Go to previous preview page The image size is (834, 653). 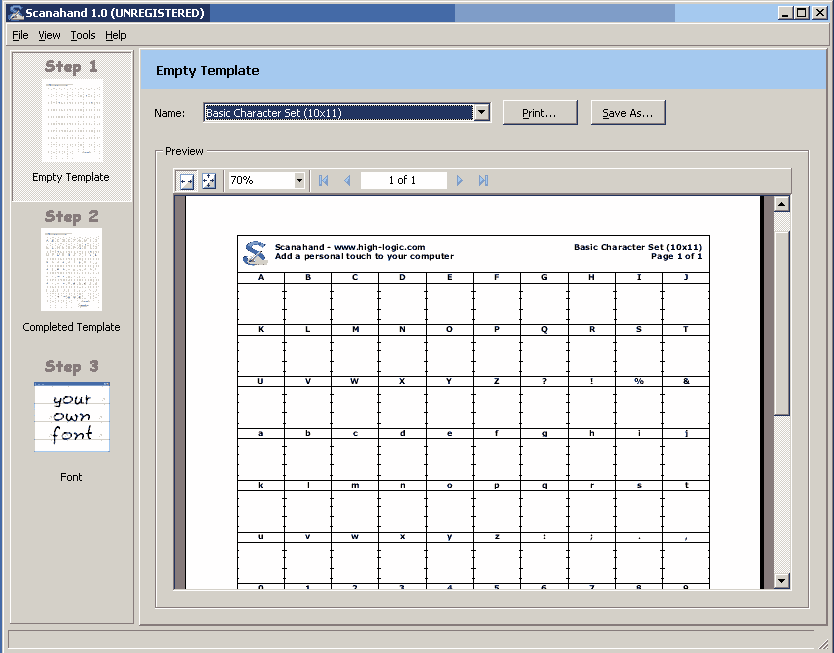tap(347, 181)
